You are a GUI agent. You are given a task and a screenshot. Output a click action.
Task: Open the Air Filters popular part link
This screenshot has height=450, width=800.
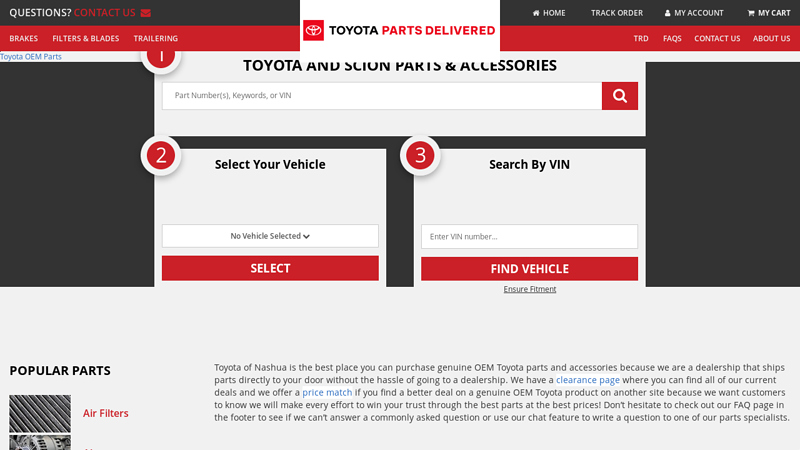click(x=106, y=413)
